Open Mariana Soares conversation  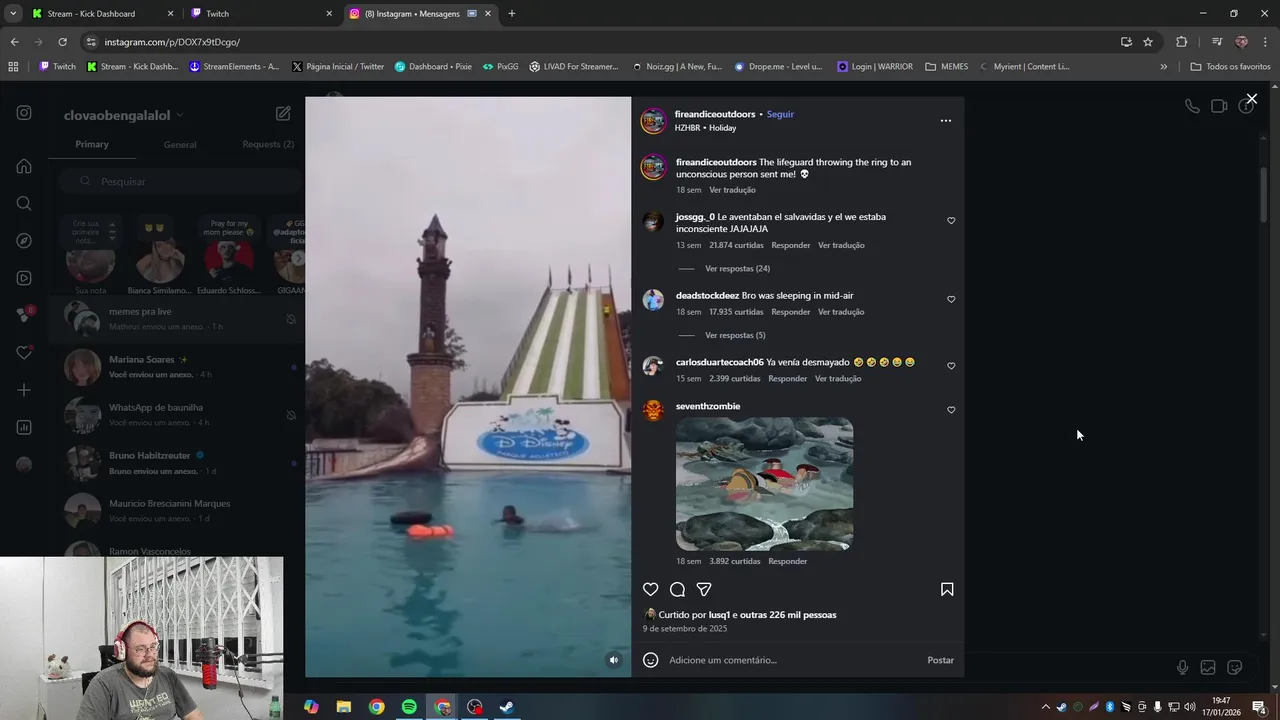[x=176, y=367]
